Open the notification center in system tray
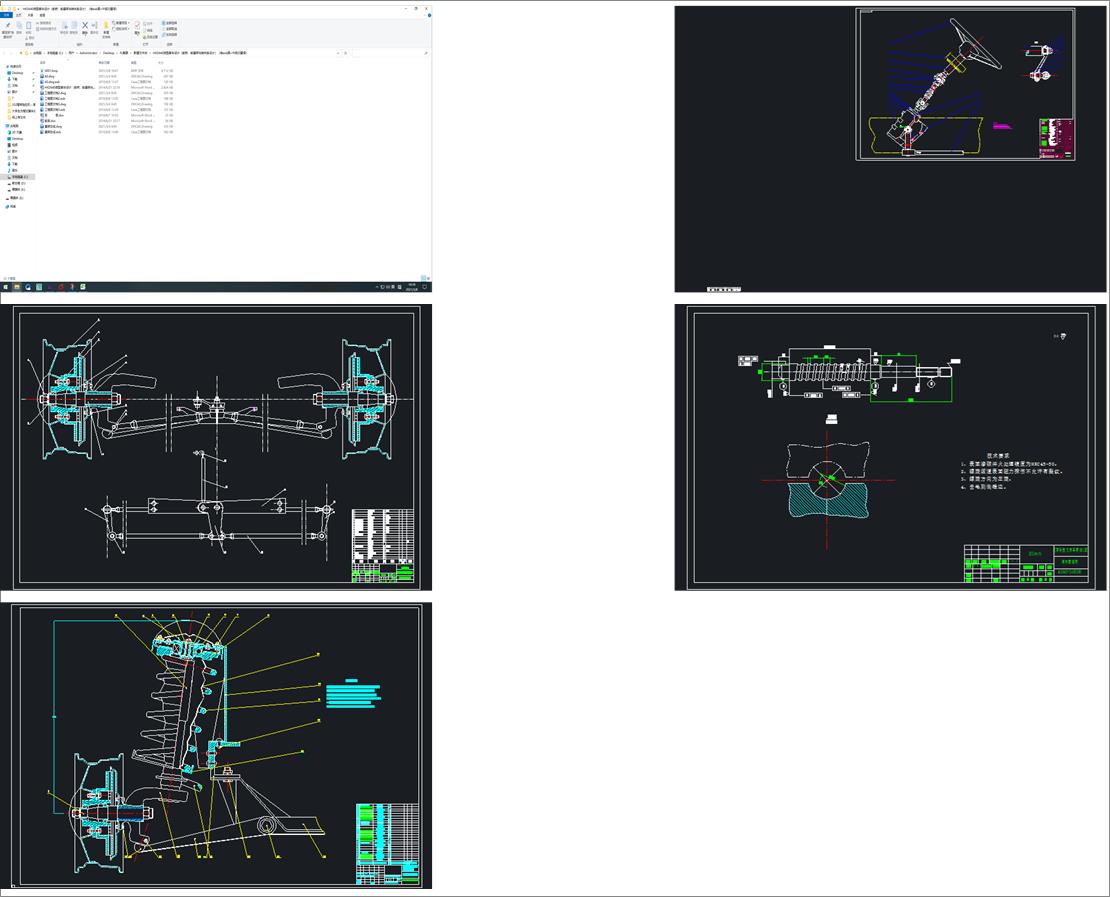Viewport: 1110px width, 897px height. click(425, 287)
